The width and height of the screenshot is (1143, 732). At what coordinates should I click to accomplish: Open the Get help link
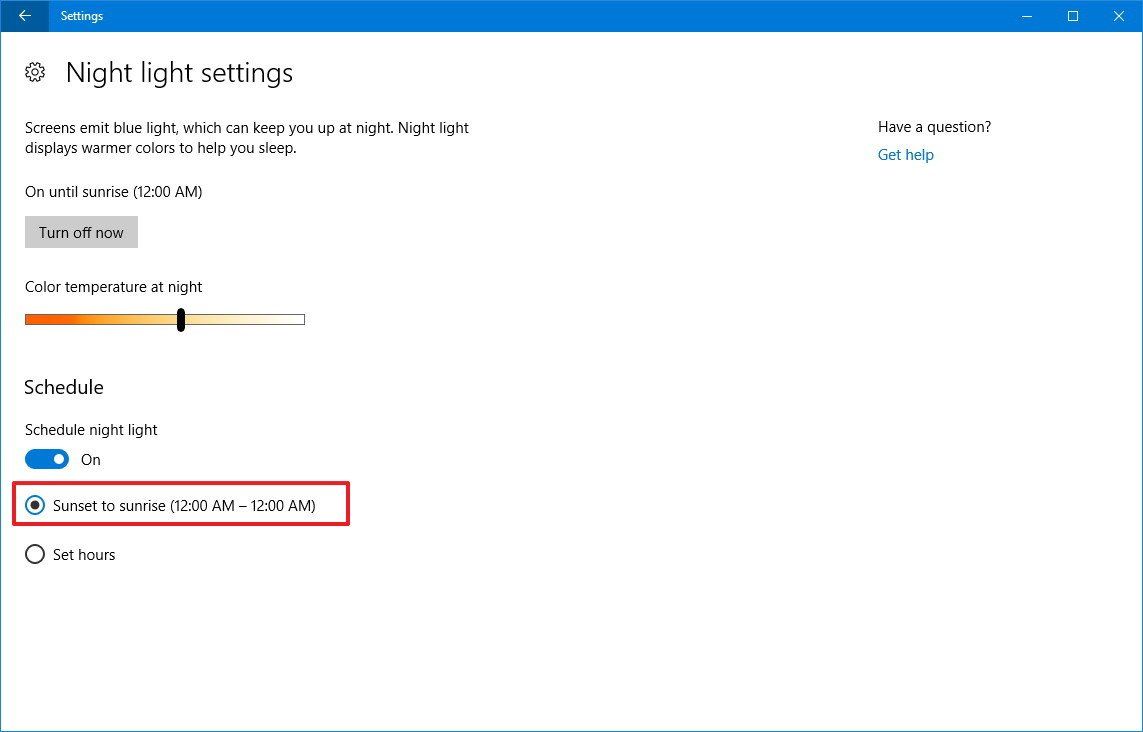(905, 154)
